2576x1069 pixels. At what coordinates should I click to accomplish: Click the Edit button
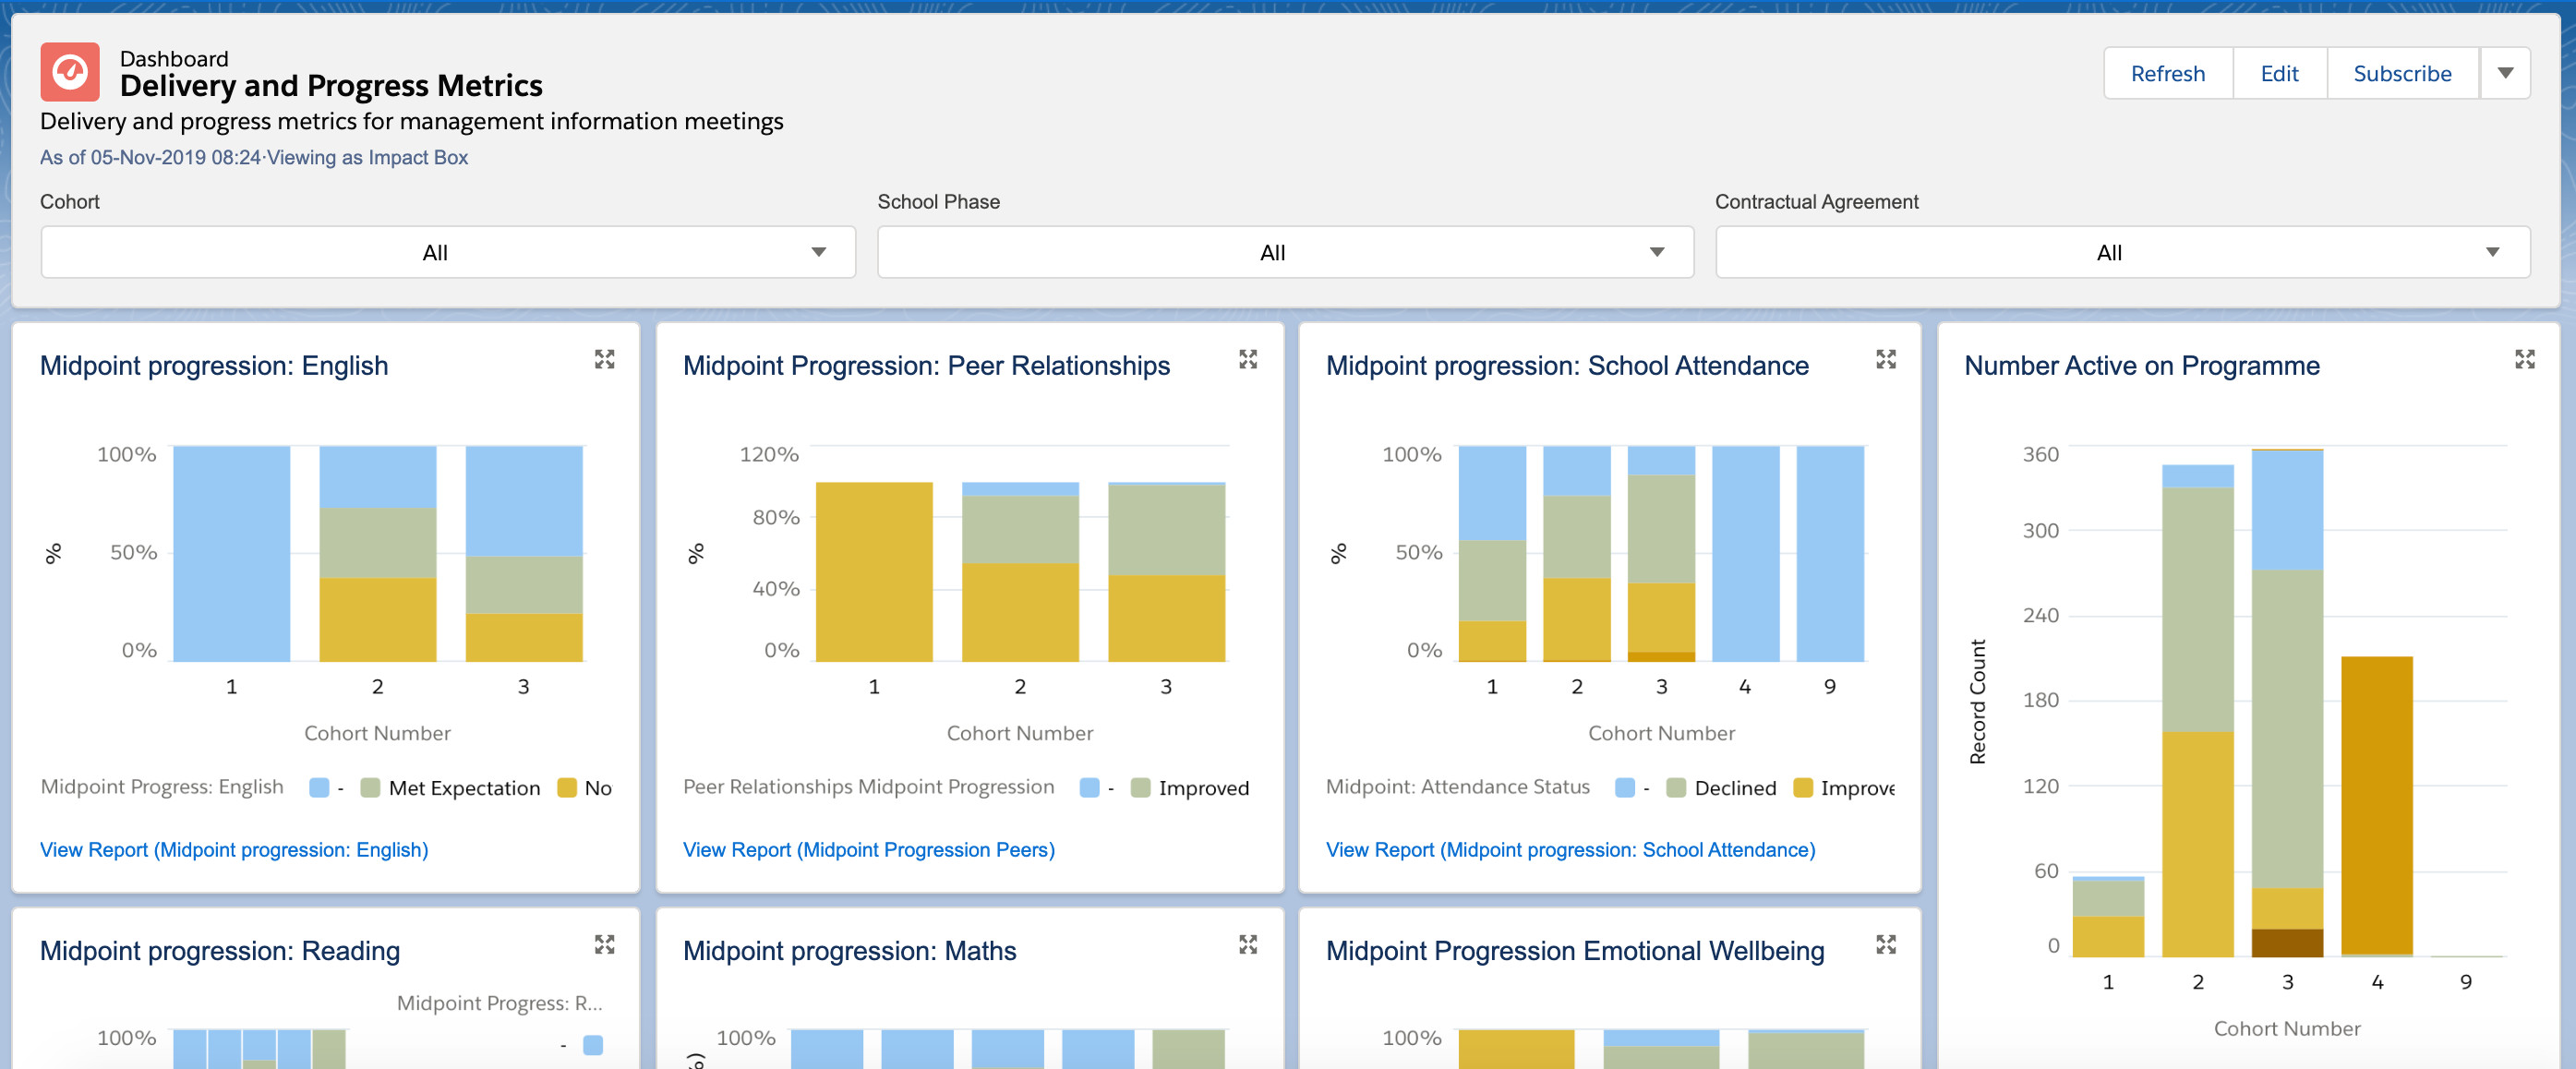(x=2279, y=73)
